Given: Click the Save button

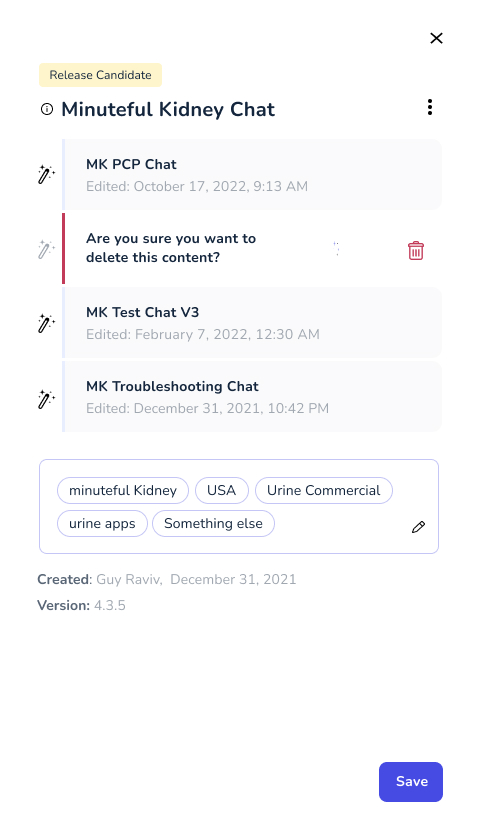Looking at the screenshot, I should click(411, 781).
